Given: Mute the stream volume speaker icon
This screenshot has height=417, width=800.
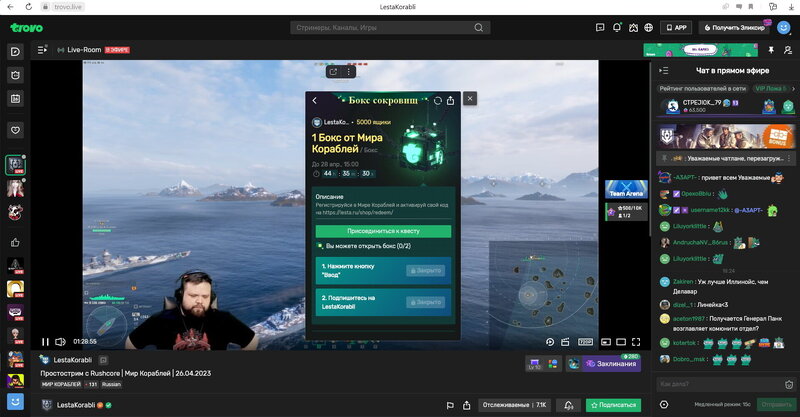Looking at the screenshot, I should [x=62, y=341].
